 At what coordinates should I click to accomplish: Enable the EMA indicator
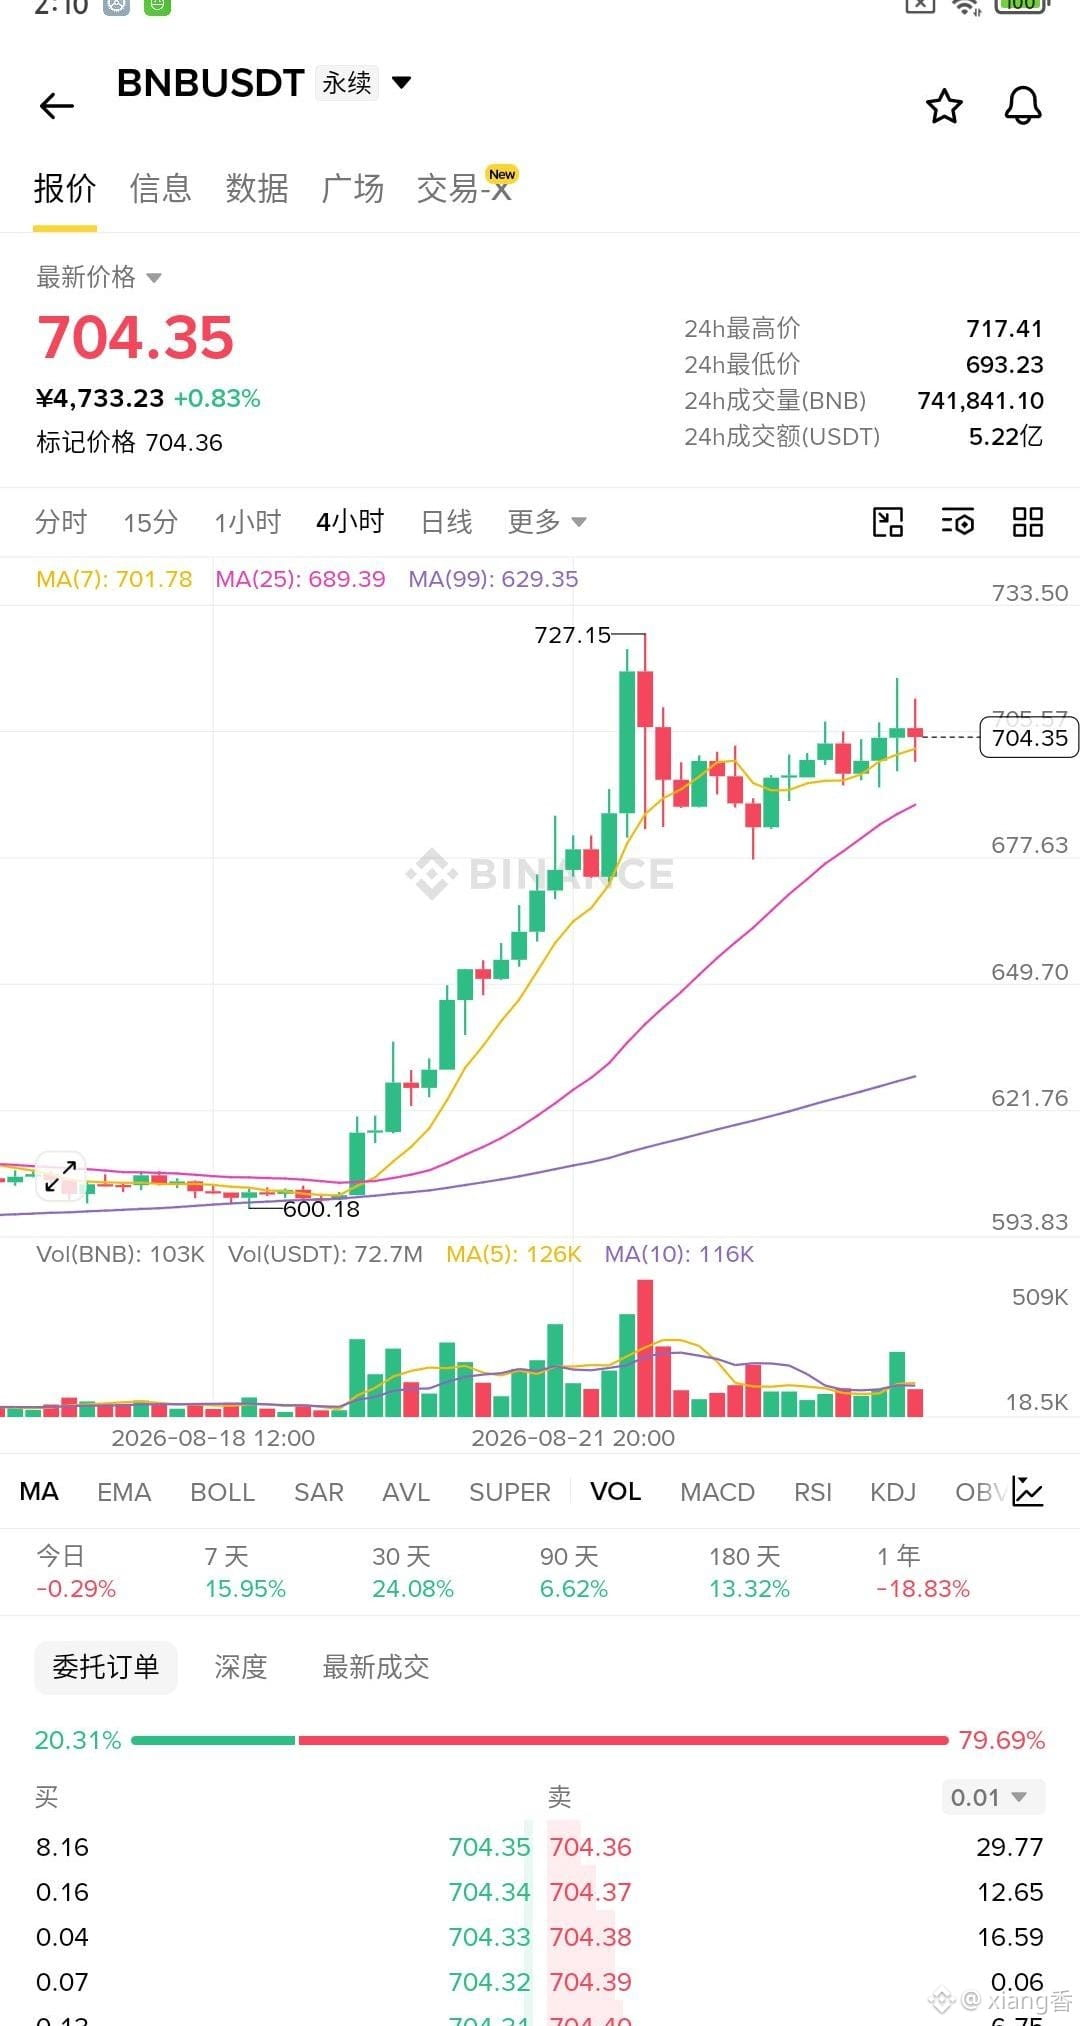pyautogui.click(x=124, y=1492)
